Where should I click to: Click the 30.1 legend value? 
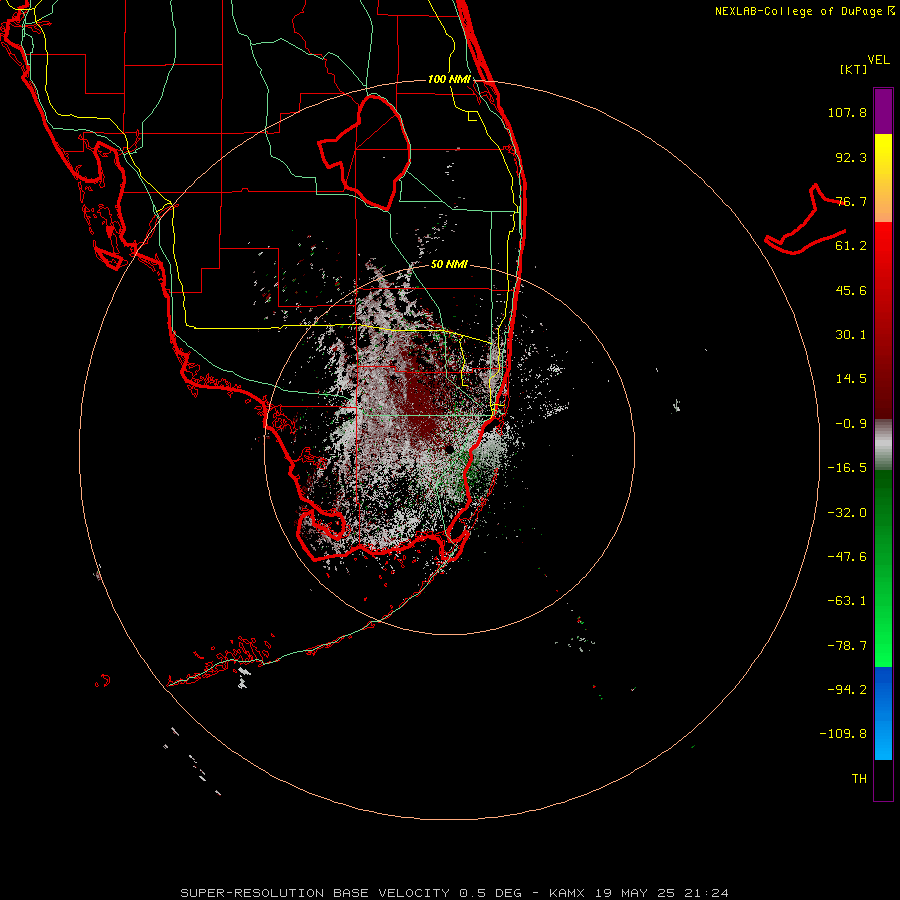tap(851, 335)
